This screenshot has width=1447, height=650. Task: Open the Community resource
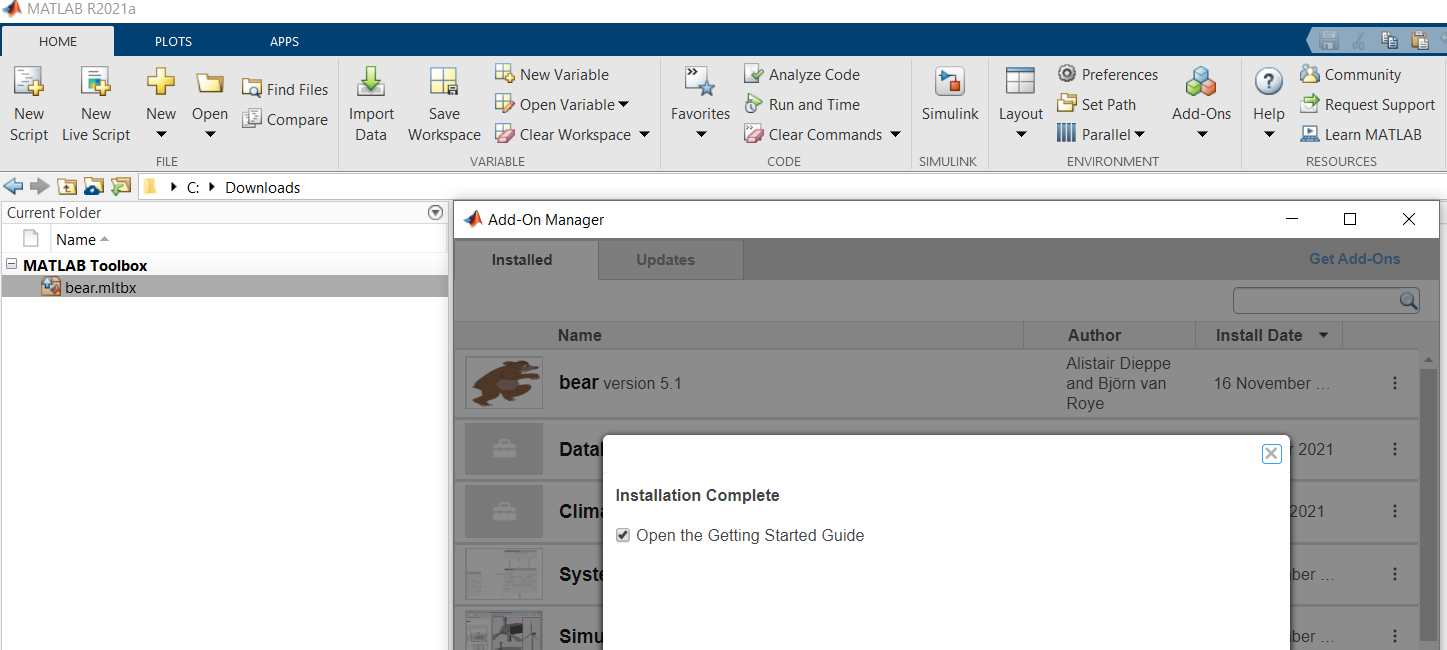(x=1350, y=74)
